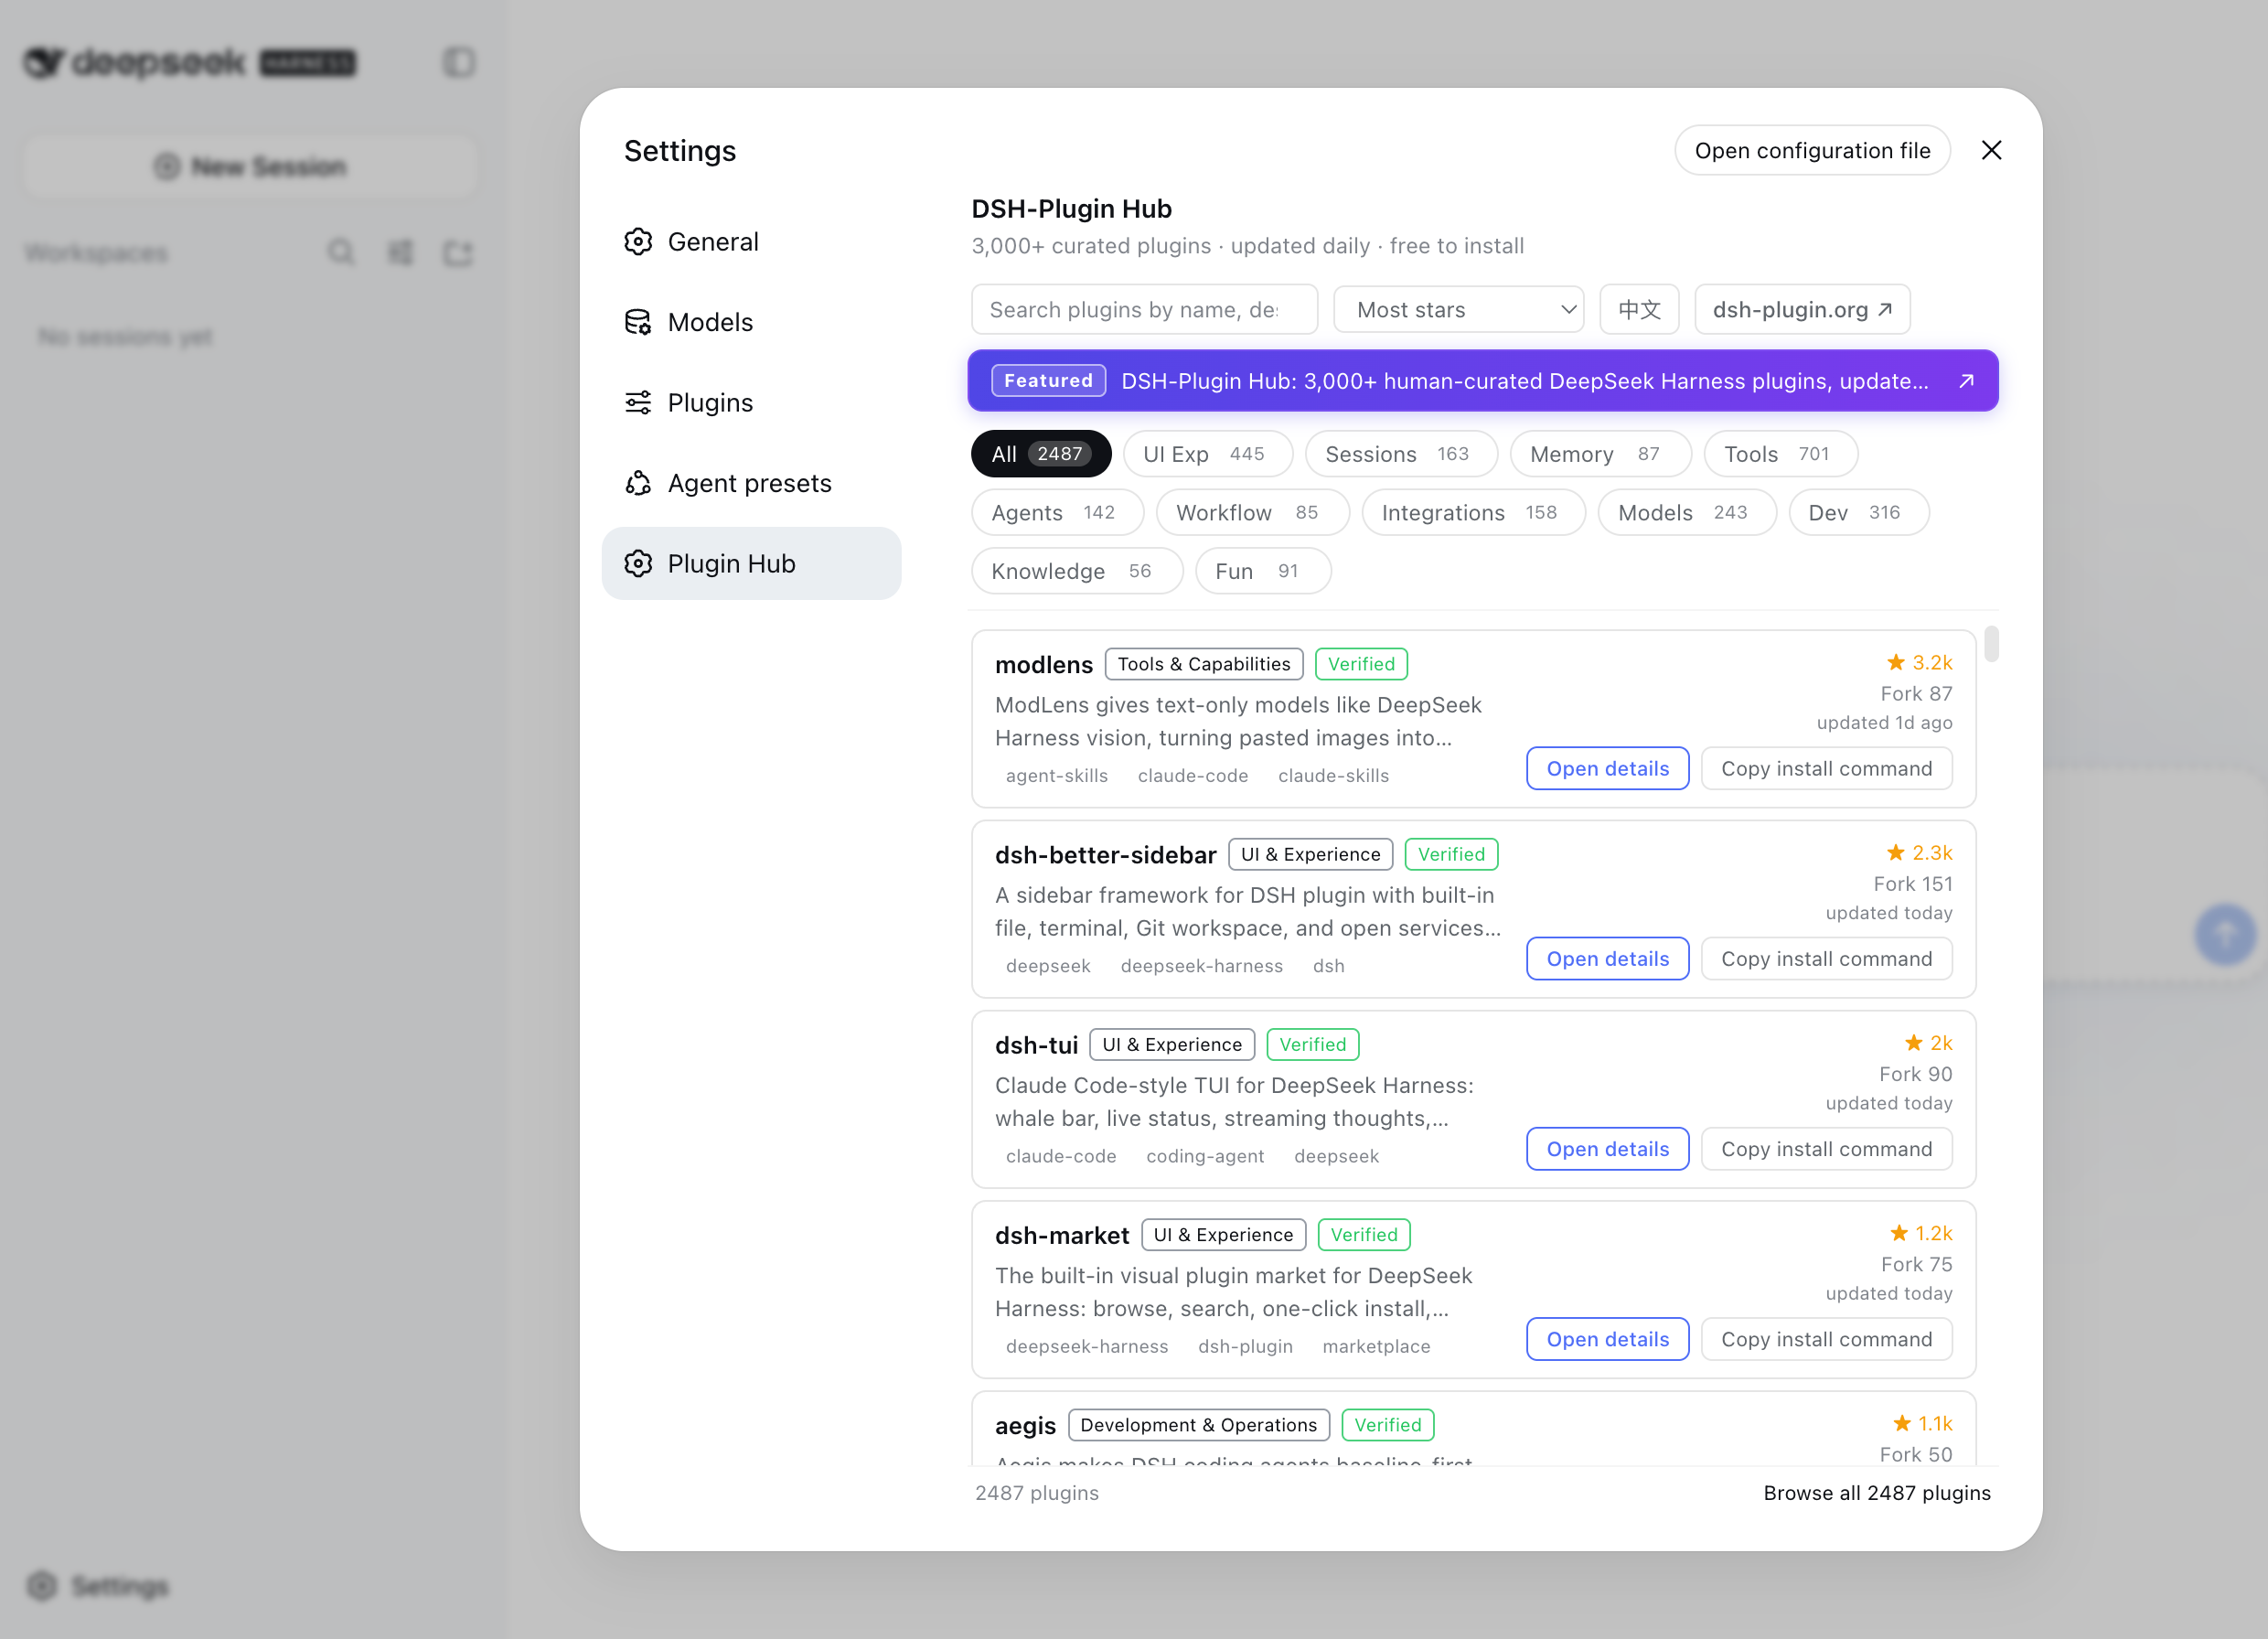This screenshot has height=1639, width=2268.
Task: Open details for the dsh-tui plugin
Action: (x=1607, y=1148)
